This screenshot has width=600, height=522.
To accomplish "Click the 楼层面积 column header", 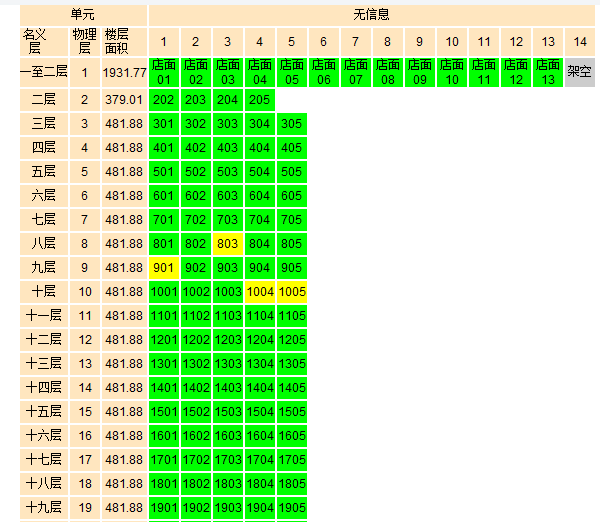I will click(x=124, y=42).
